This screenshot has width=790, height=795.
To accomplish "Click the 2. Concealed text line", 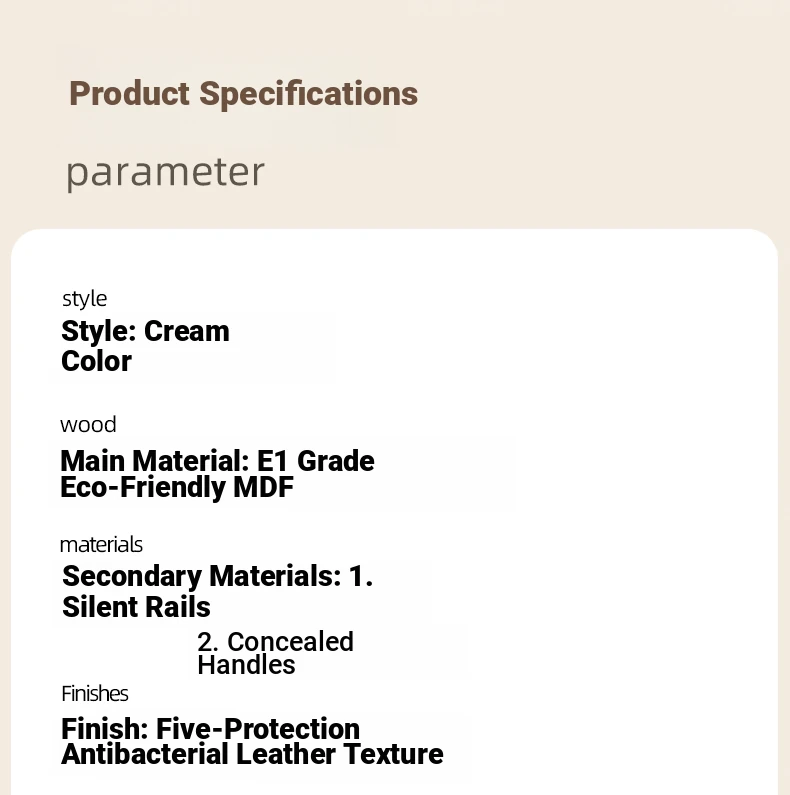I will coord(275,642).
